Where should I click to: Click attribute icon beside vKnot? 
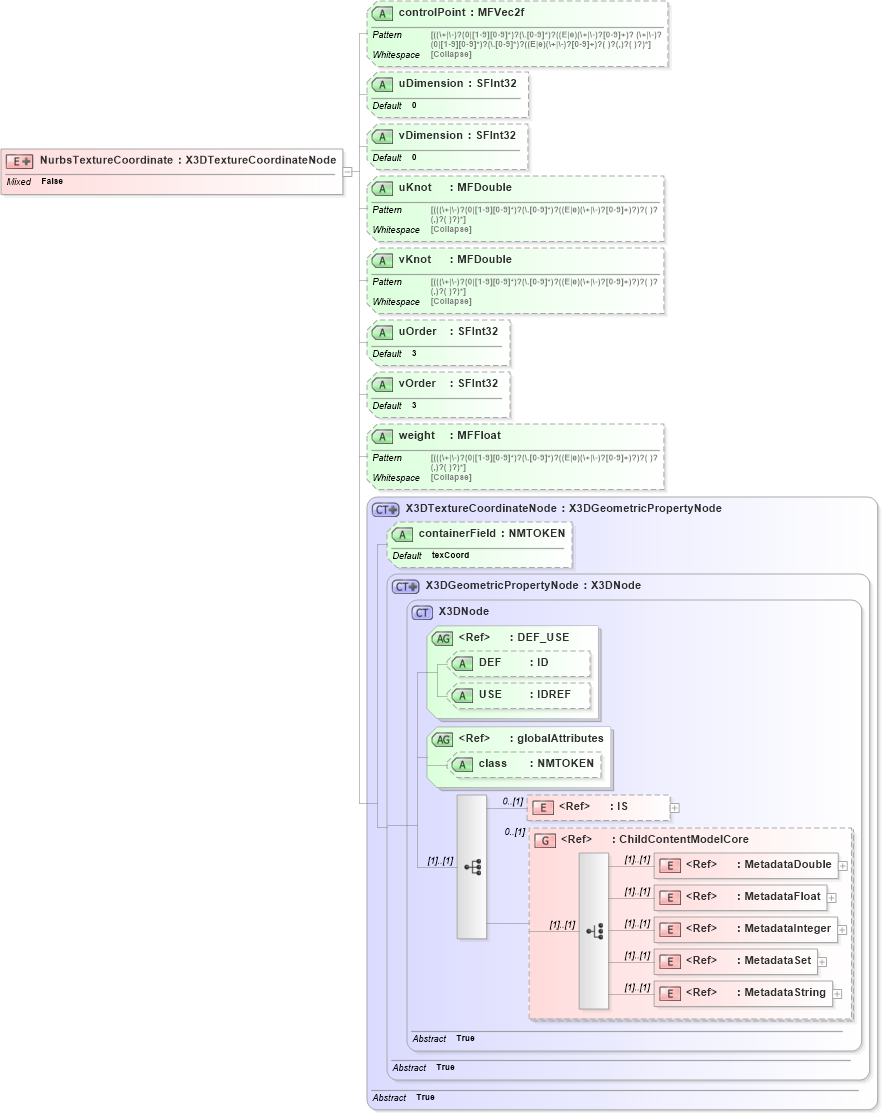pos(382,261)
